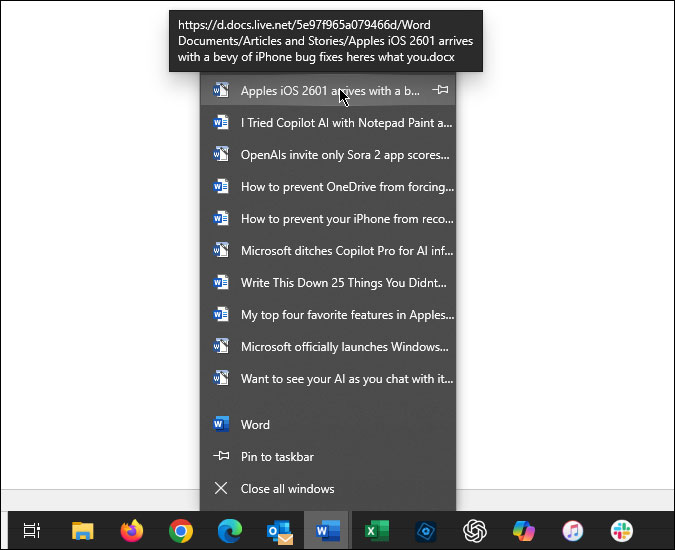Open the ChatGPT app from the taskbar
Screen dimensions: 675x550
474,531
